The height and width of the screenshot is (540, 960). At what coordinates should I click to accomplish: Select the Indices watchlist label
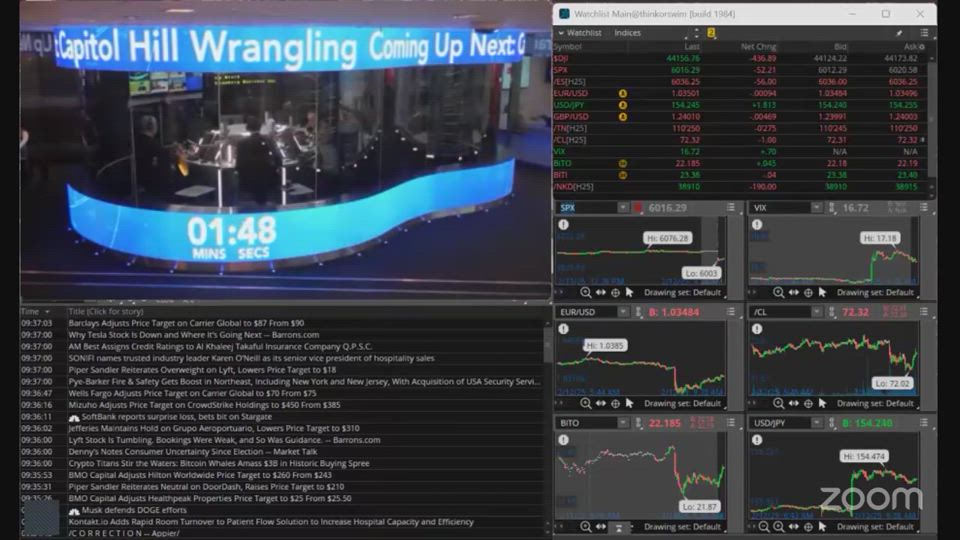coord(628,33)
